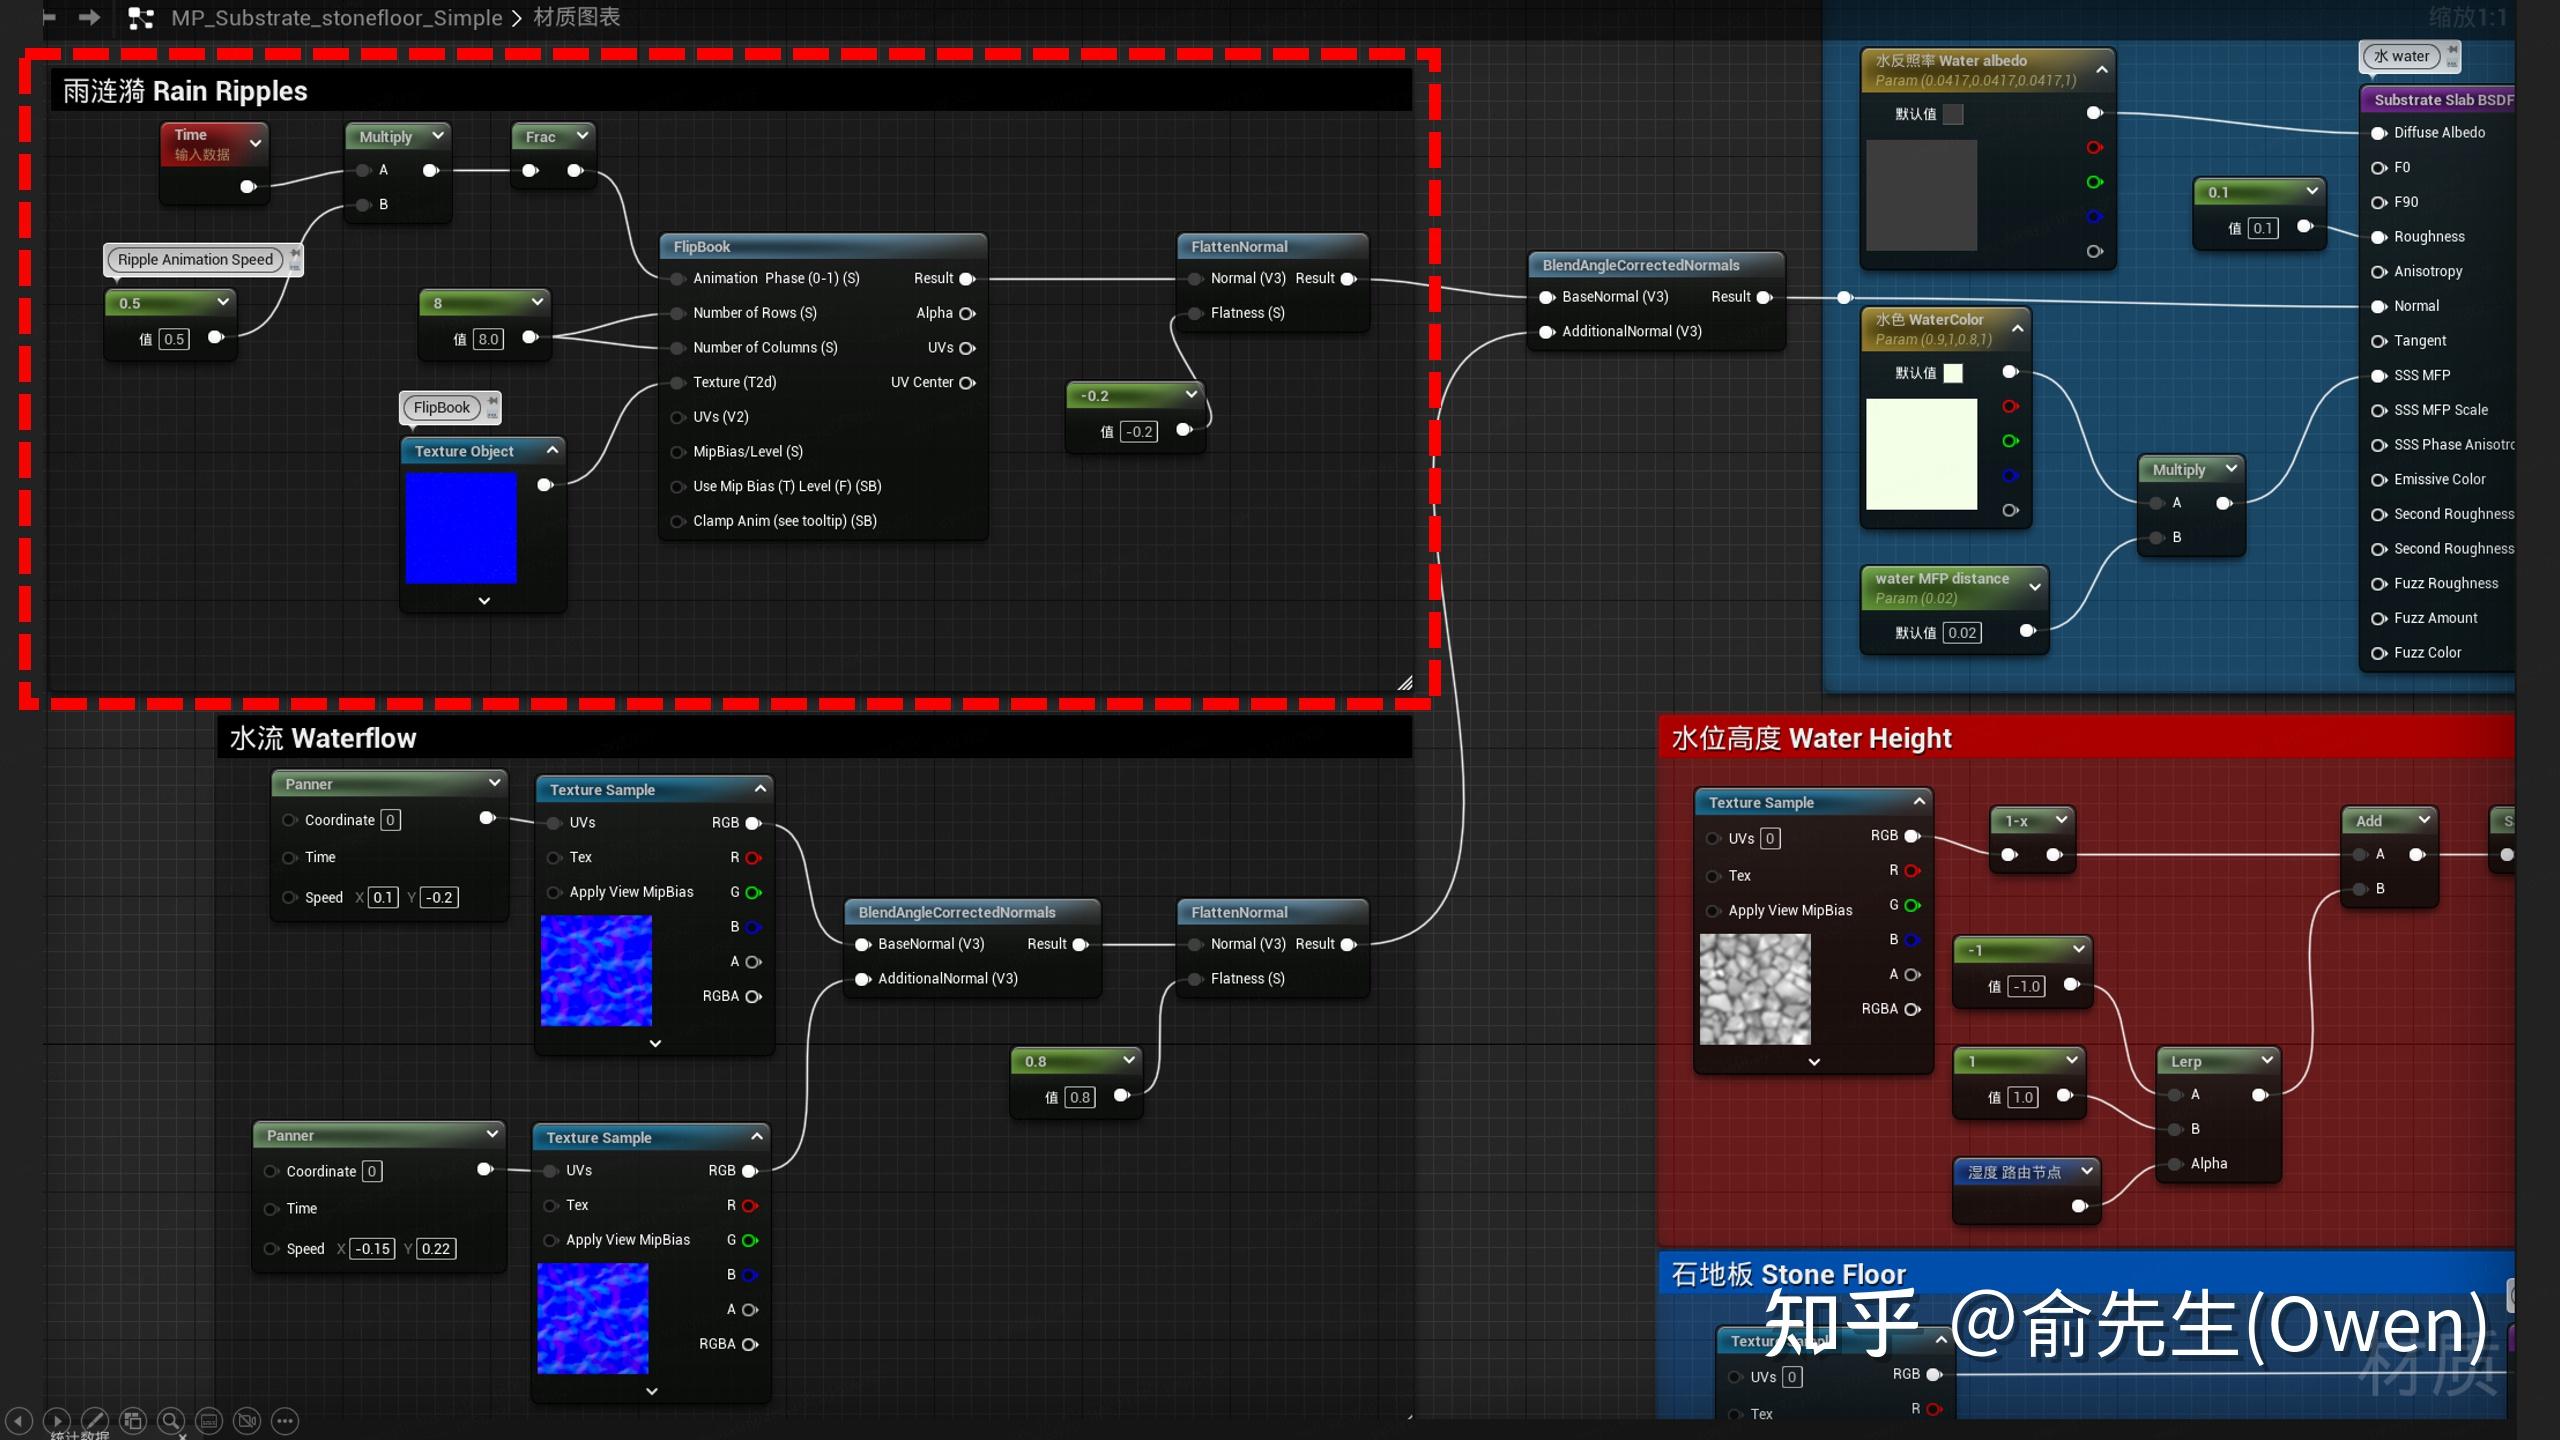Viewport: 2560px width, 1440px height.
Task: Click the back navigation arrow in the bottom toolbar
Action: (18, 1420)
